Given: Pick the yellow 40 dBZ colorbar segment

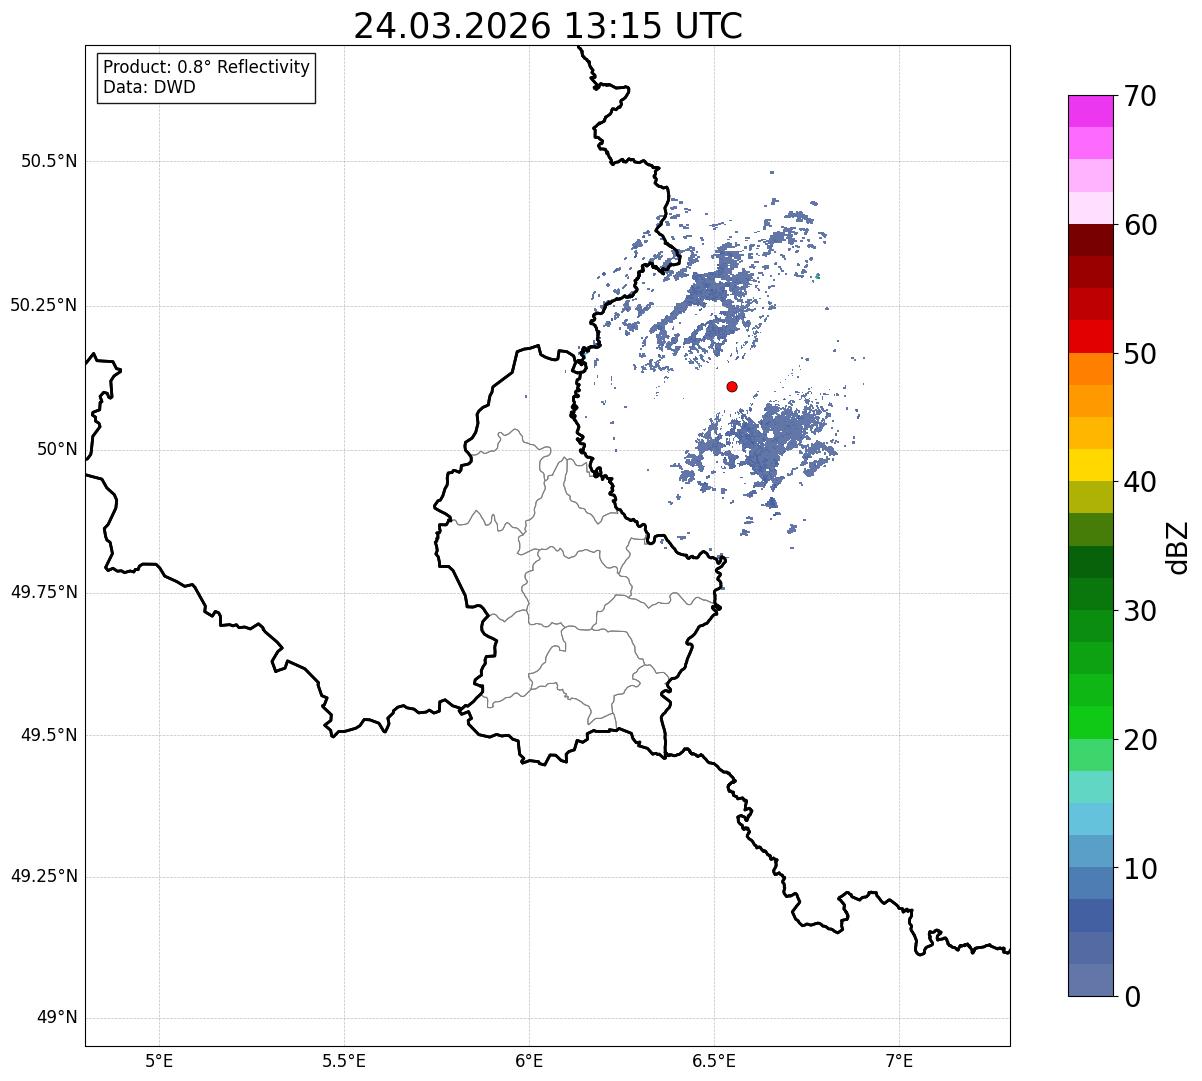Looking at the screenshot, I should [x=1090, y=465].
